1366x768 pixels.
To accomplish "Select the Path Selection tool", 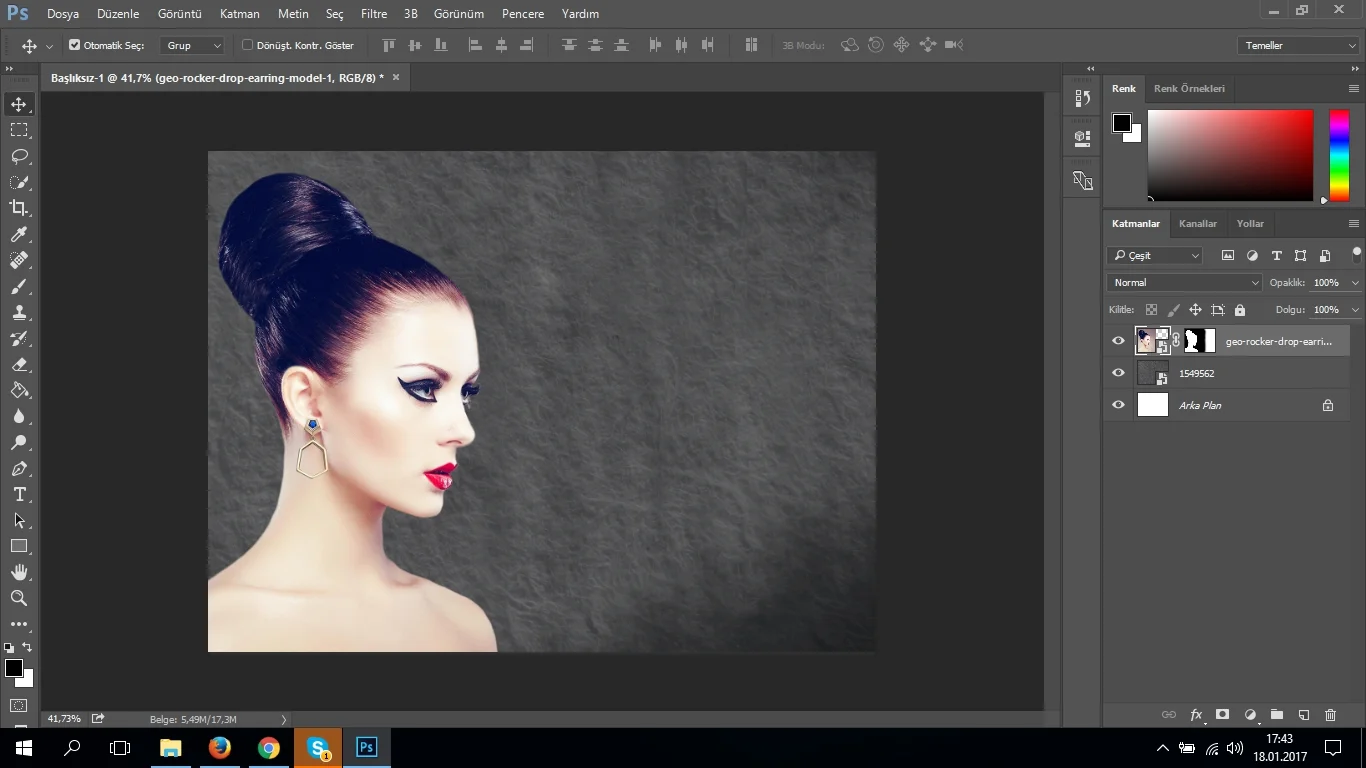I will click(x=19, y=520).
